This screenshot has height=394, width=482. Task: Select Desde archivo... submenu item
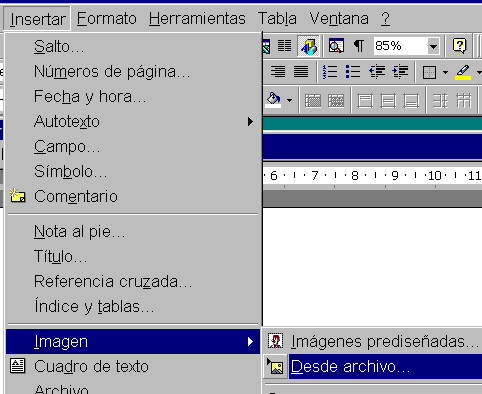click(373, 366)
